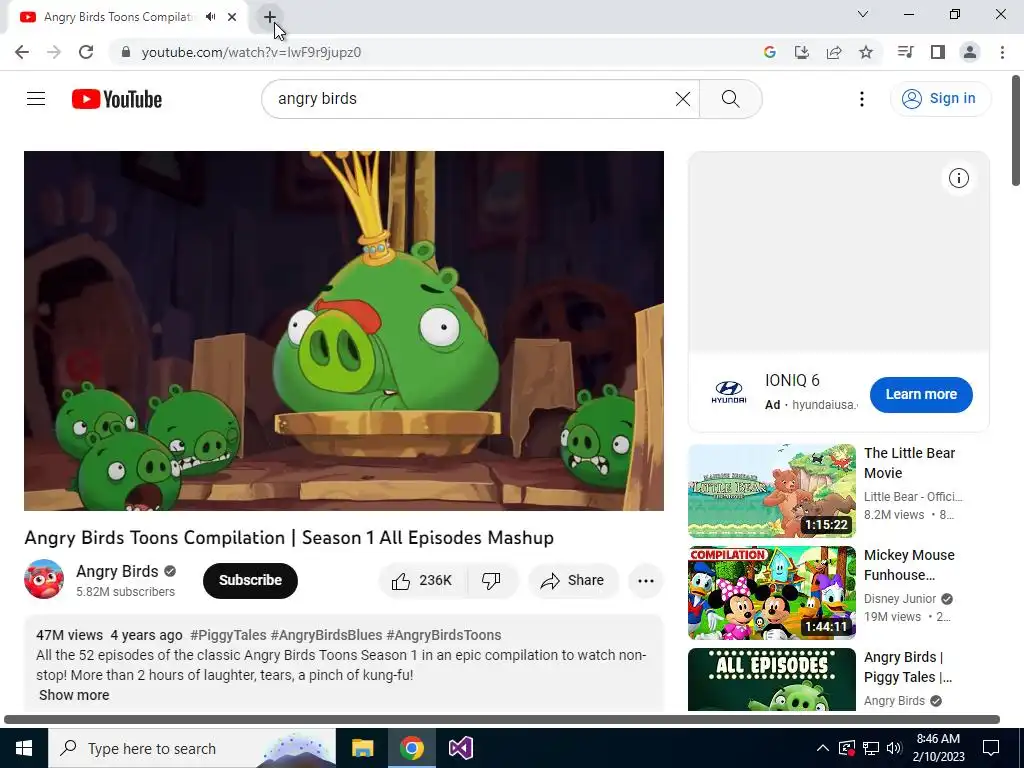
Task: Open the volume control in system tray
Action: [894, 748]
